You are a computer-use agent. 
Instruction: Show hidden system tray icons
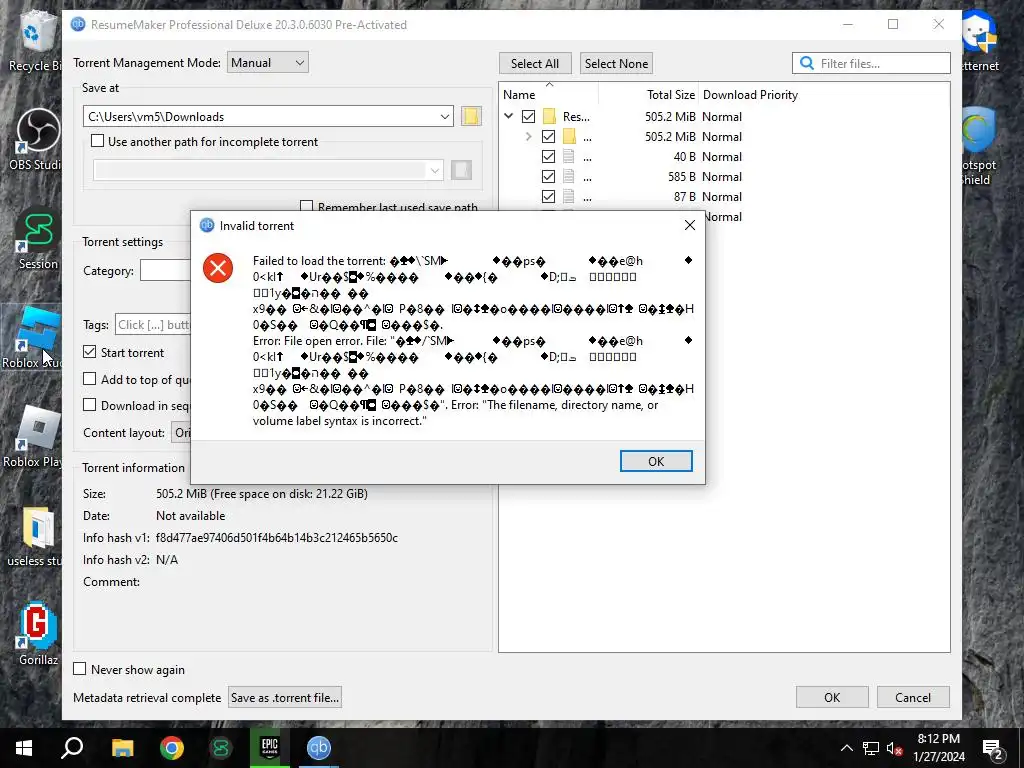tap(846, 748)
